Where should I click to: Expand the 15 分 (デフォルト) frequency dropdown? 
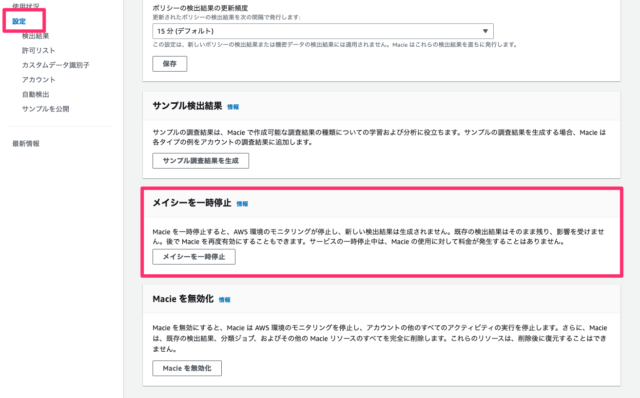point(323,31)
